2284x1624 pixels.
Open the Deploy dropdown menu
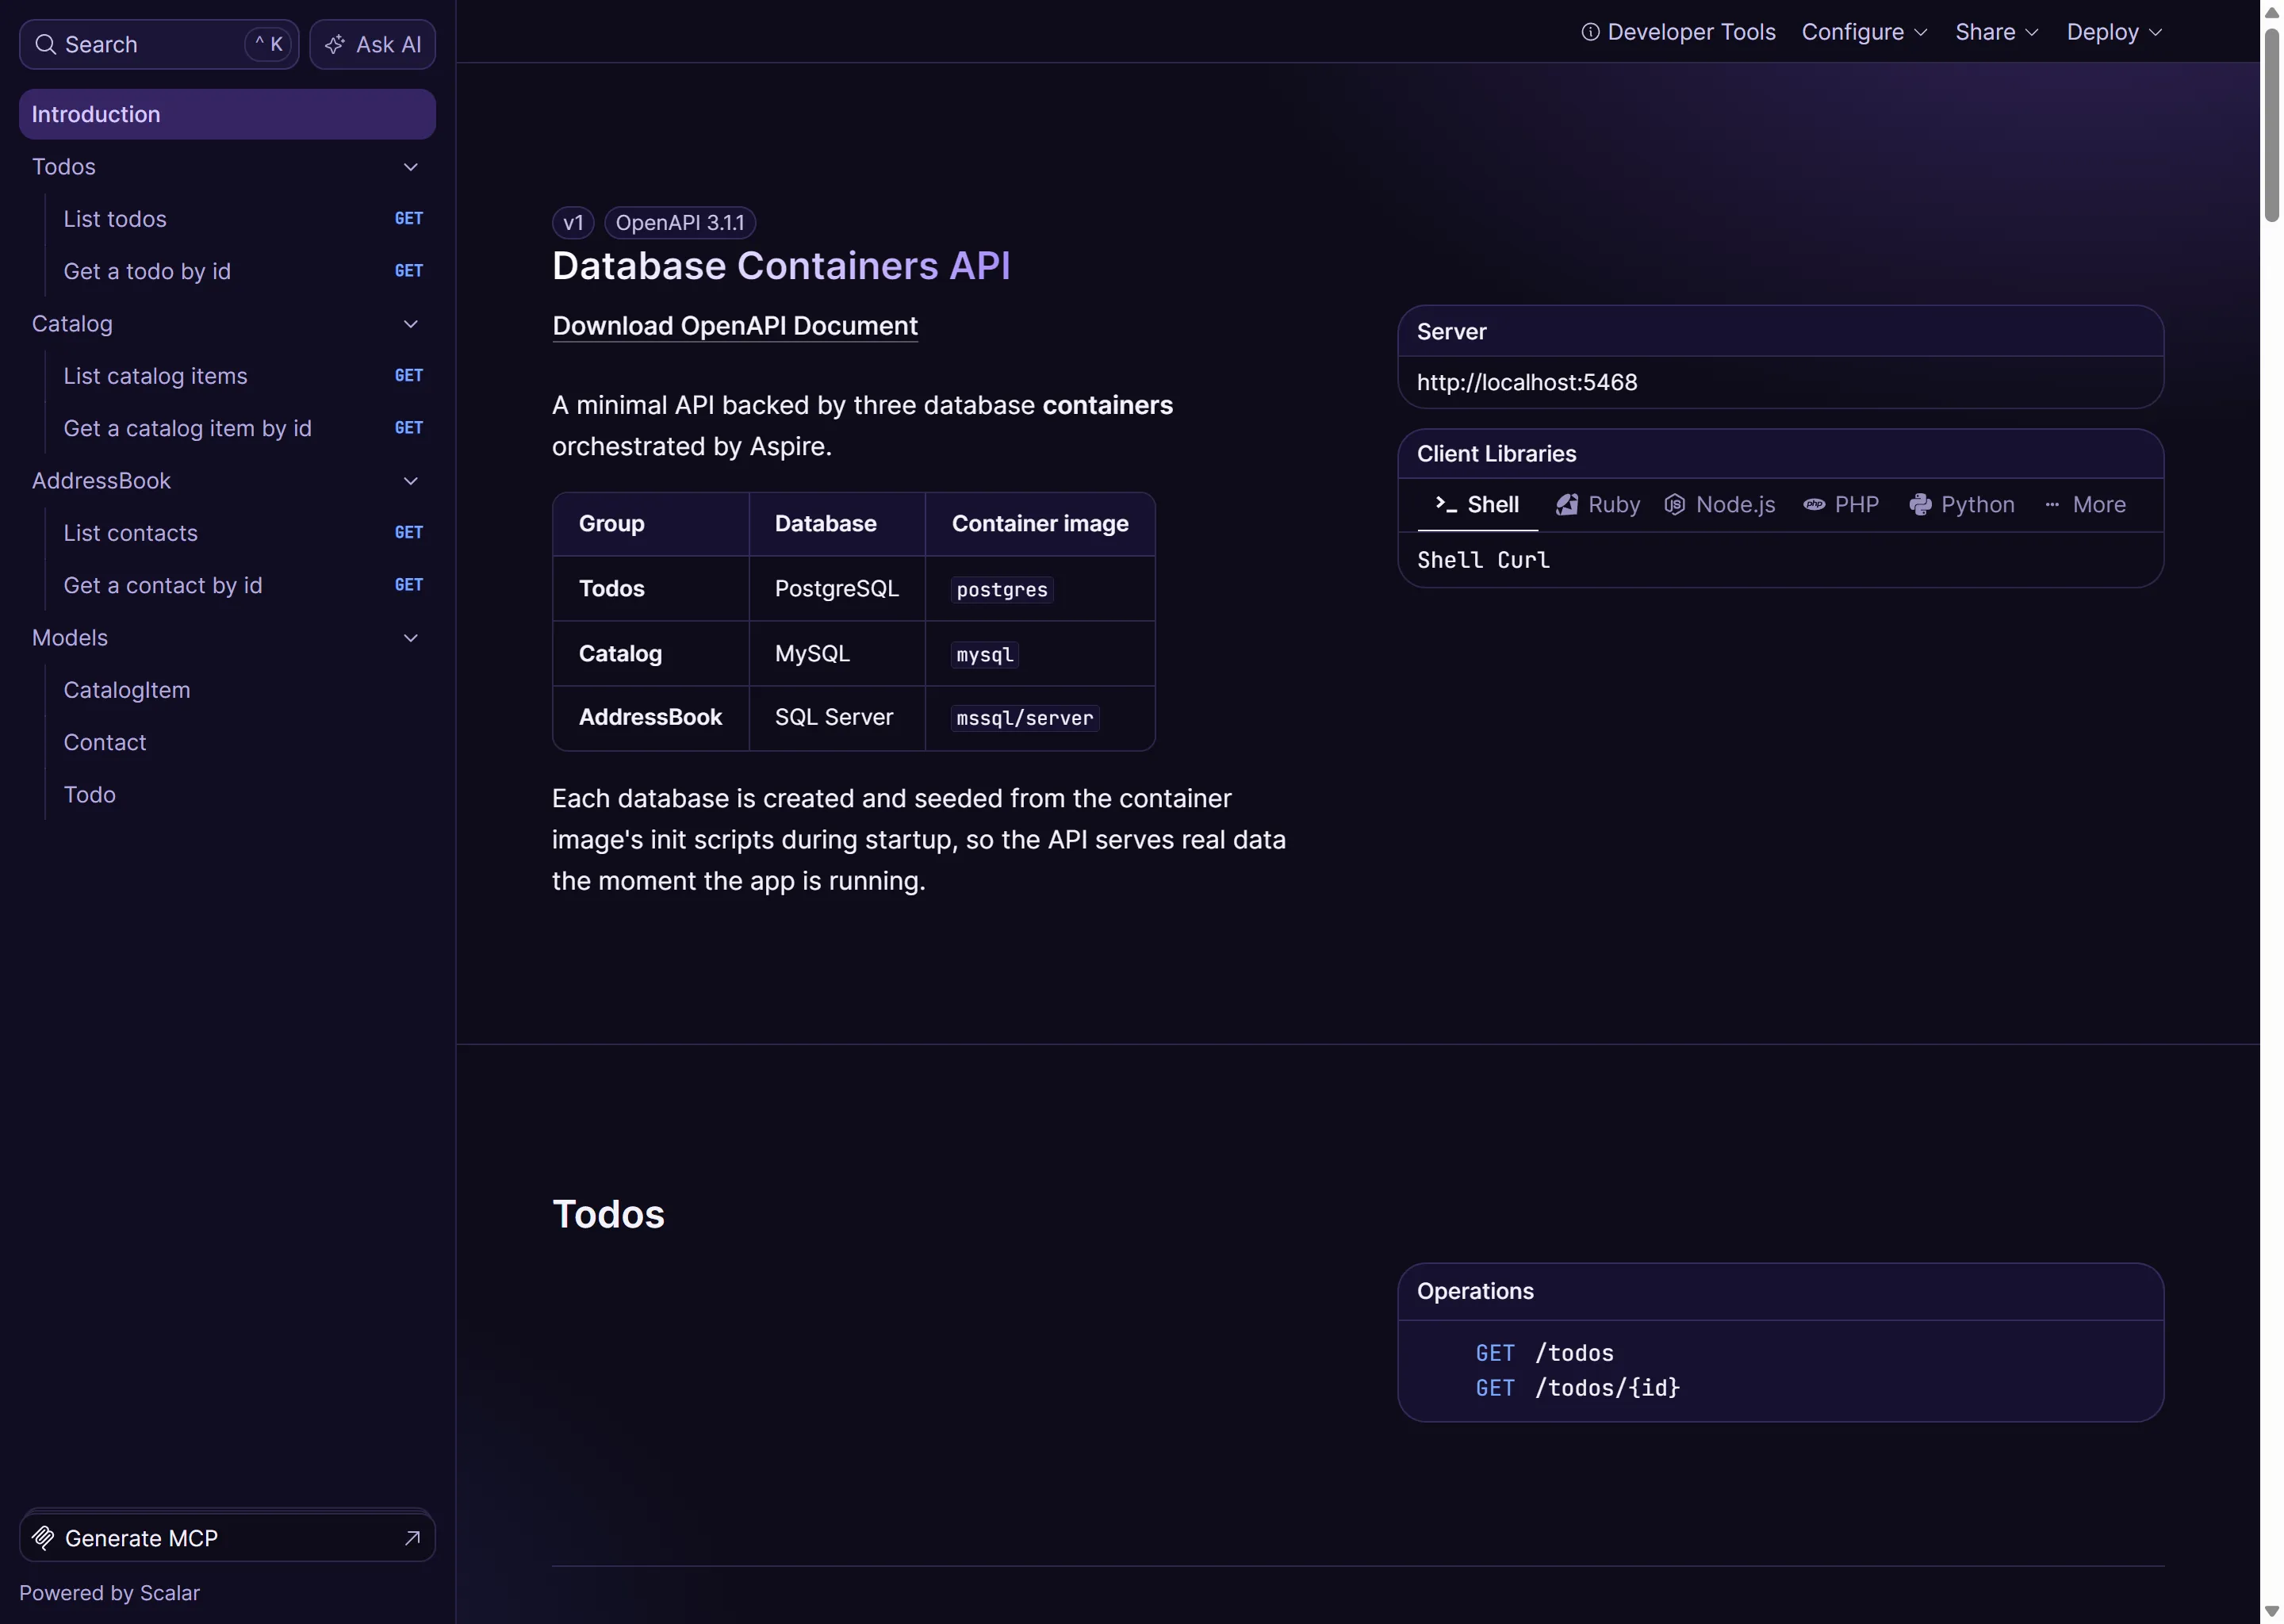pyautogui.click(x=2114, y=32)
